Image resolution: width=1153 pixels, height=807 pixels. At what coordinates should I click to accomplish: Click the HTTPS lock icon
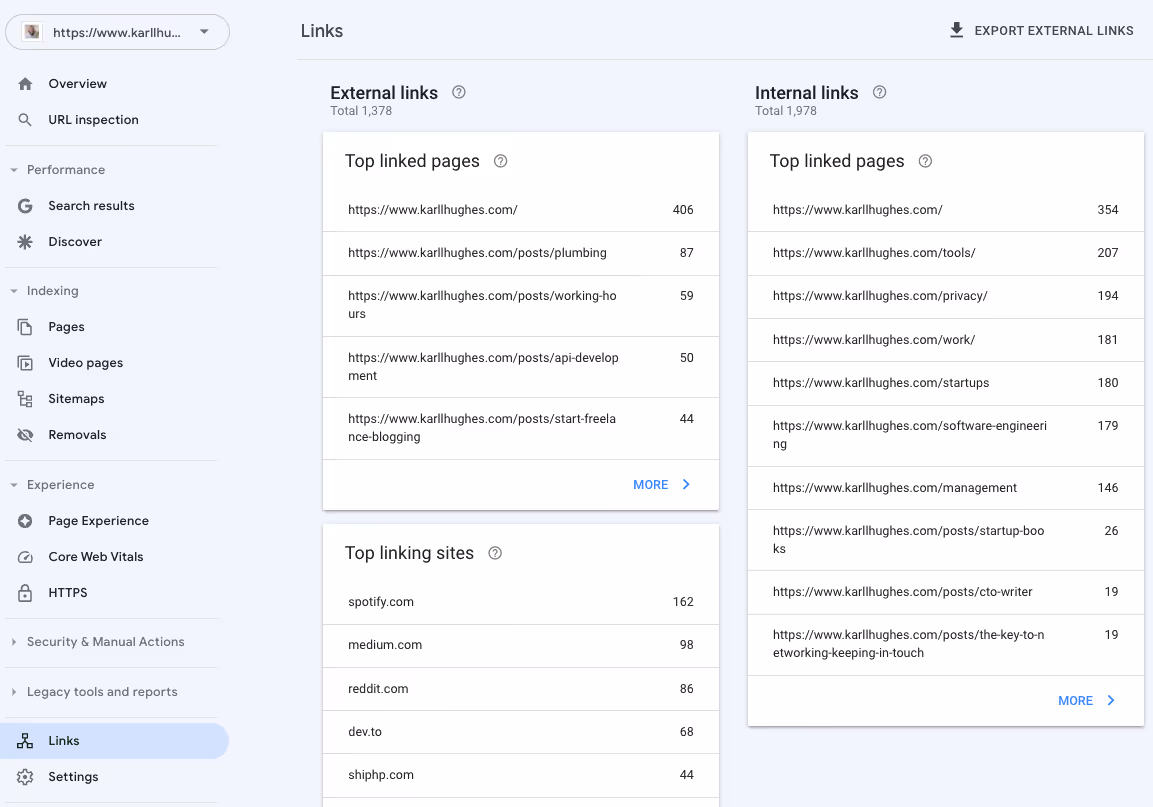(25, 593)
